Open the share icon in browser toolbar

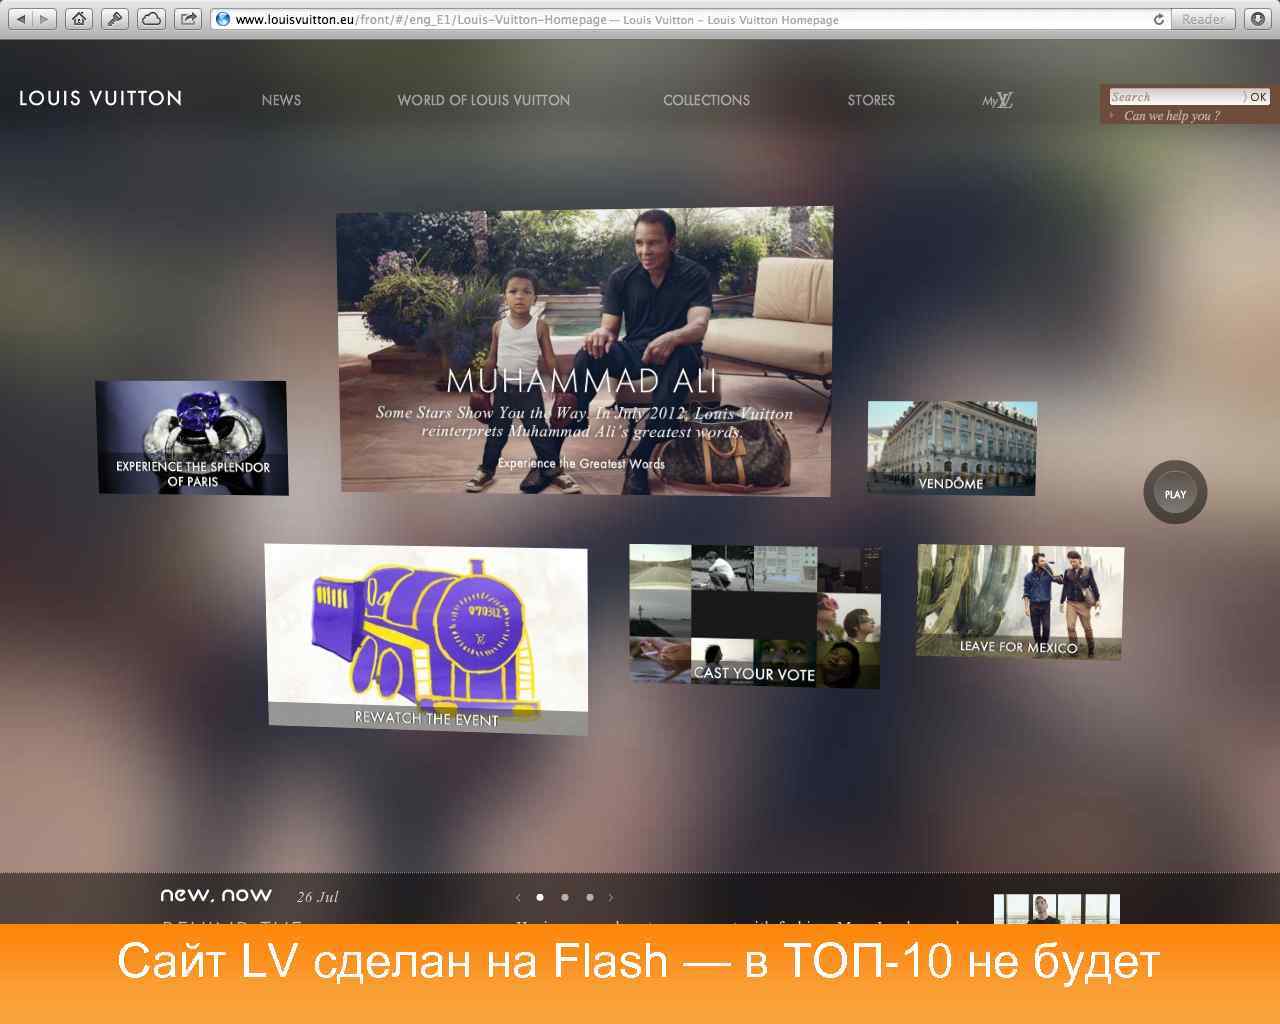[x=187, y=17]
